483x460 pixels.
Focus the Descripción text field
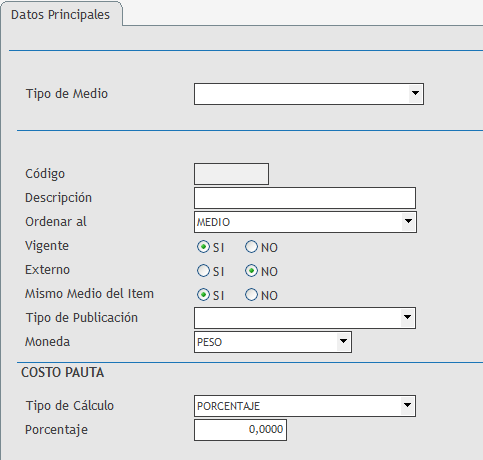click(x=305, y=198)
